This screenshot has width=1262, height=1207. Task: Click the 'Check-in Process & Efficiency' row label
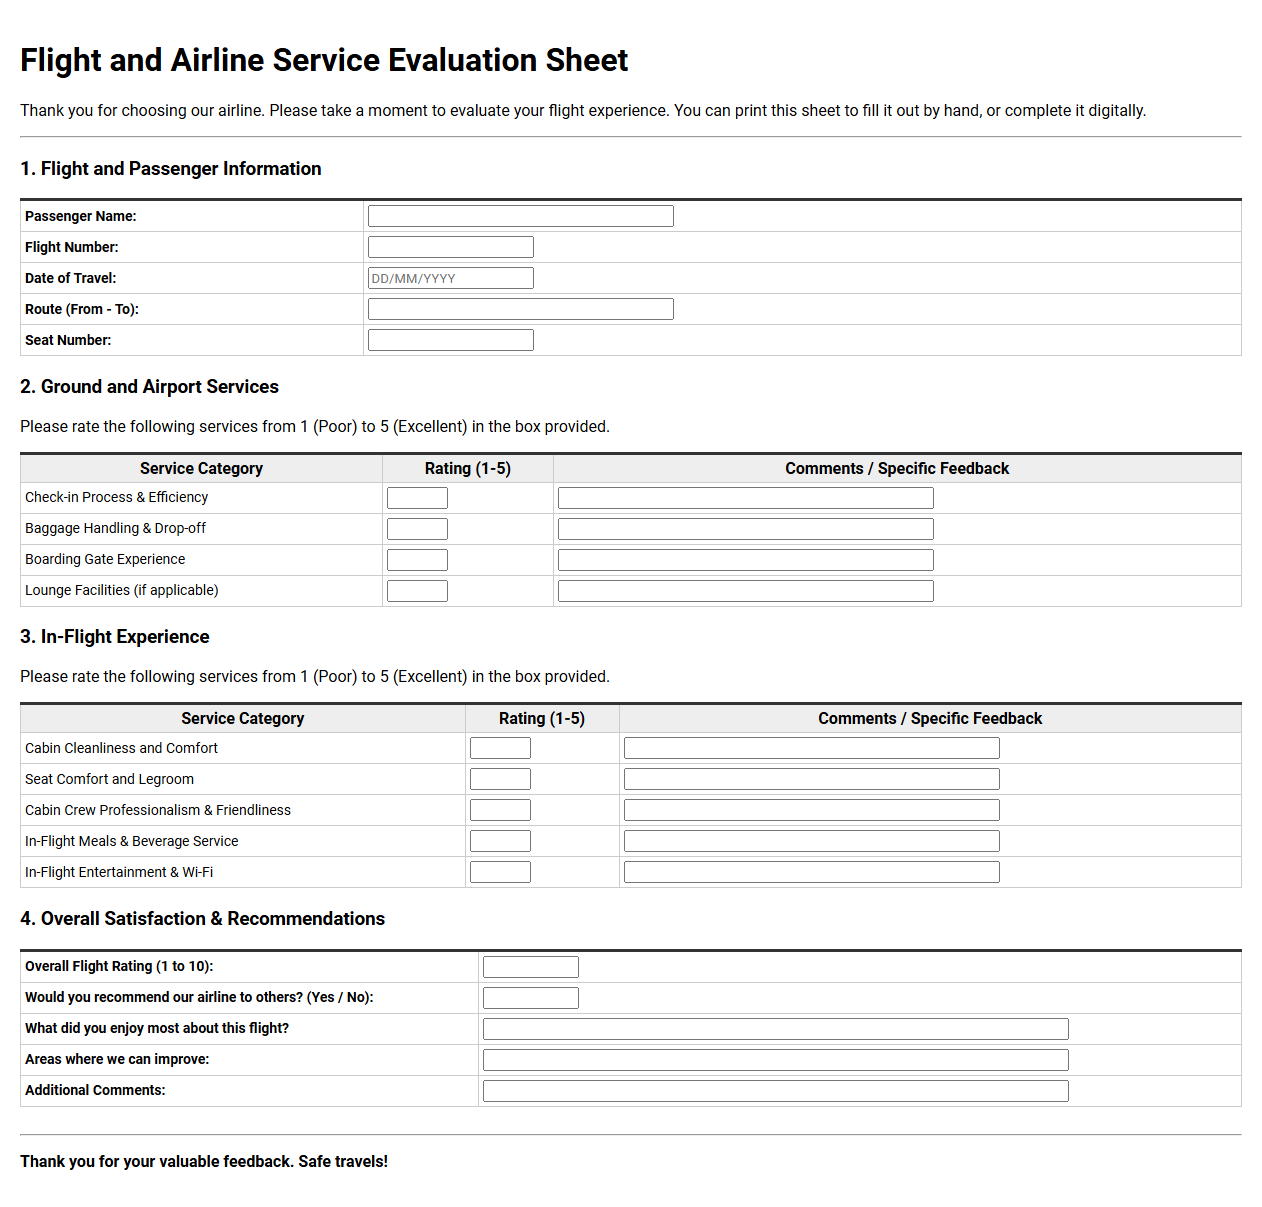point(117,497)
